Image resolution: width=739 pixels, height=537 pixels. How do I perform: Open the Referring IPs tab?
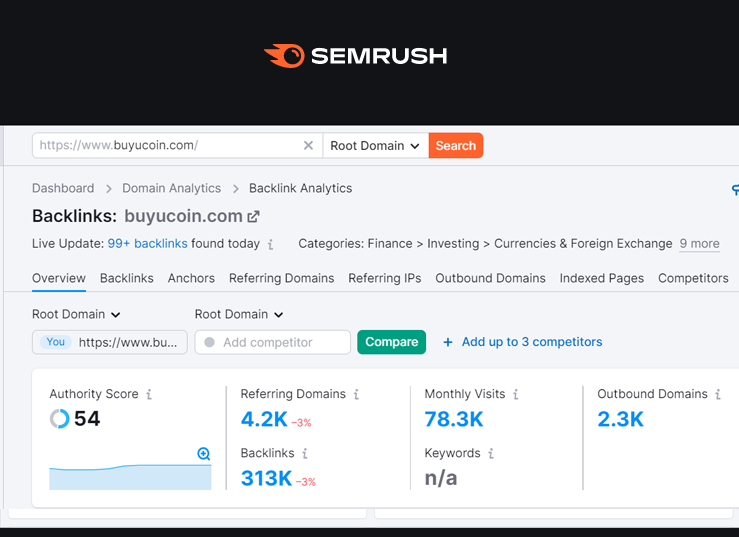(385, 278)
